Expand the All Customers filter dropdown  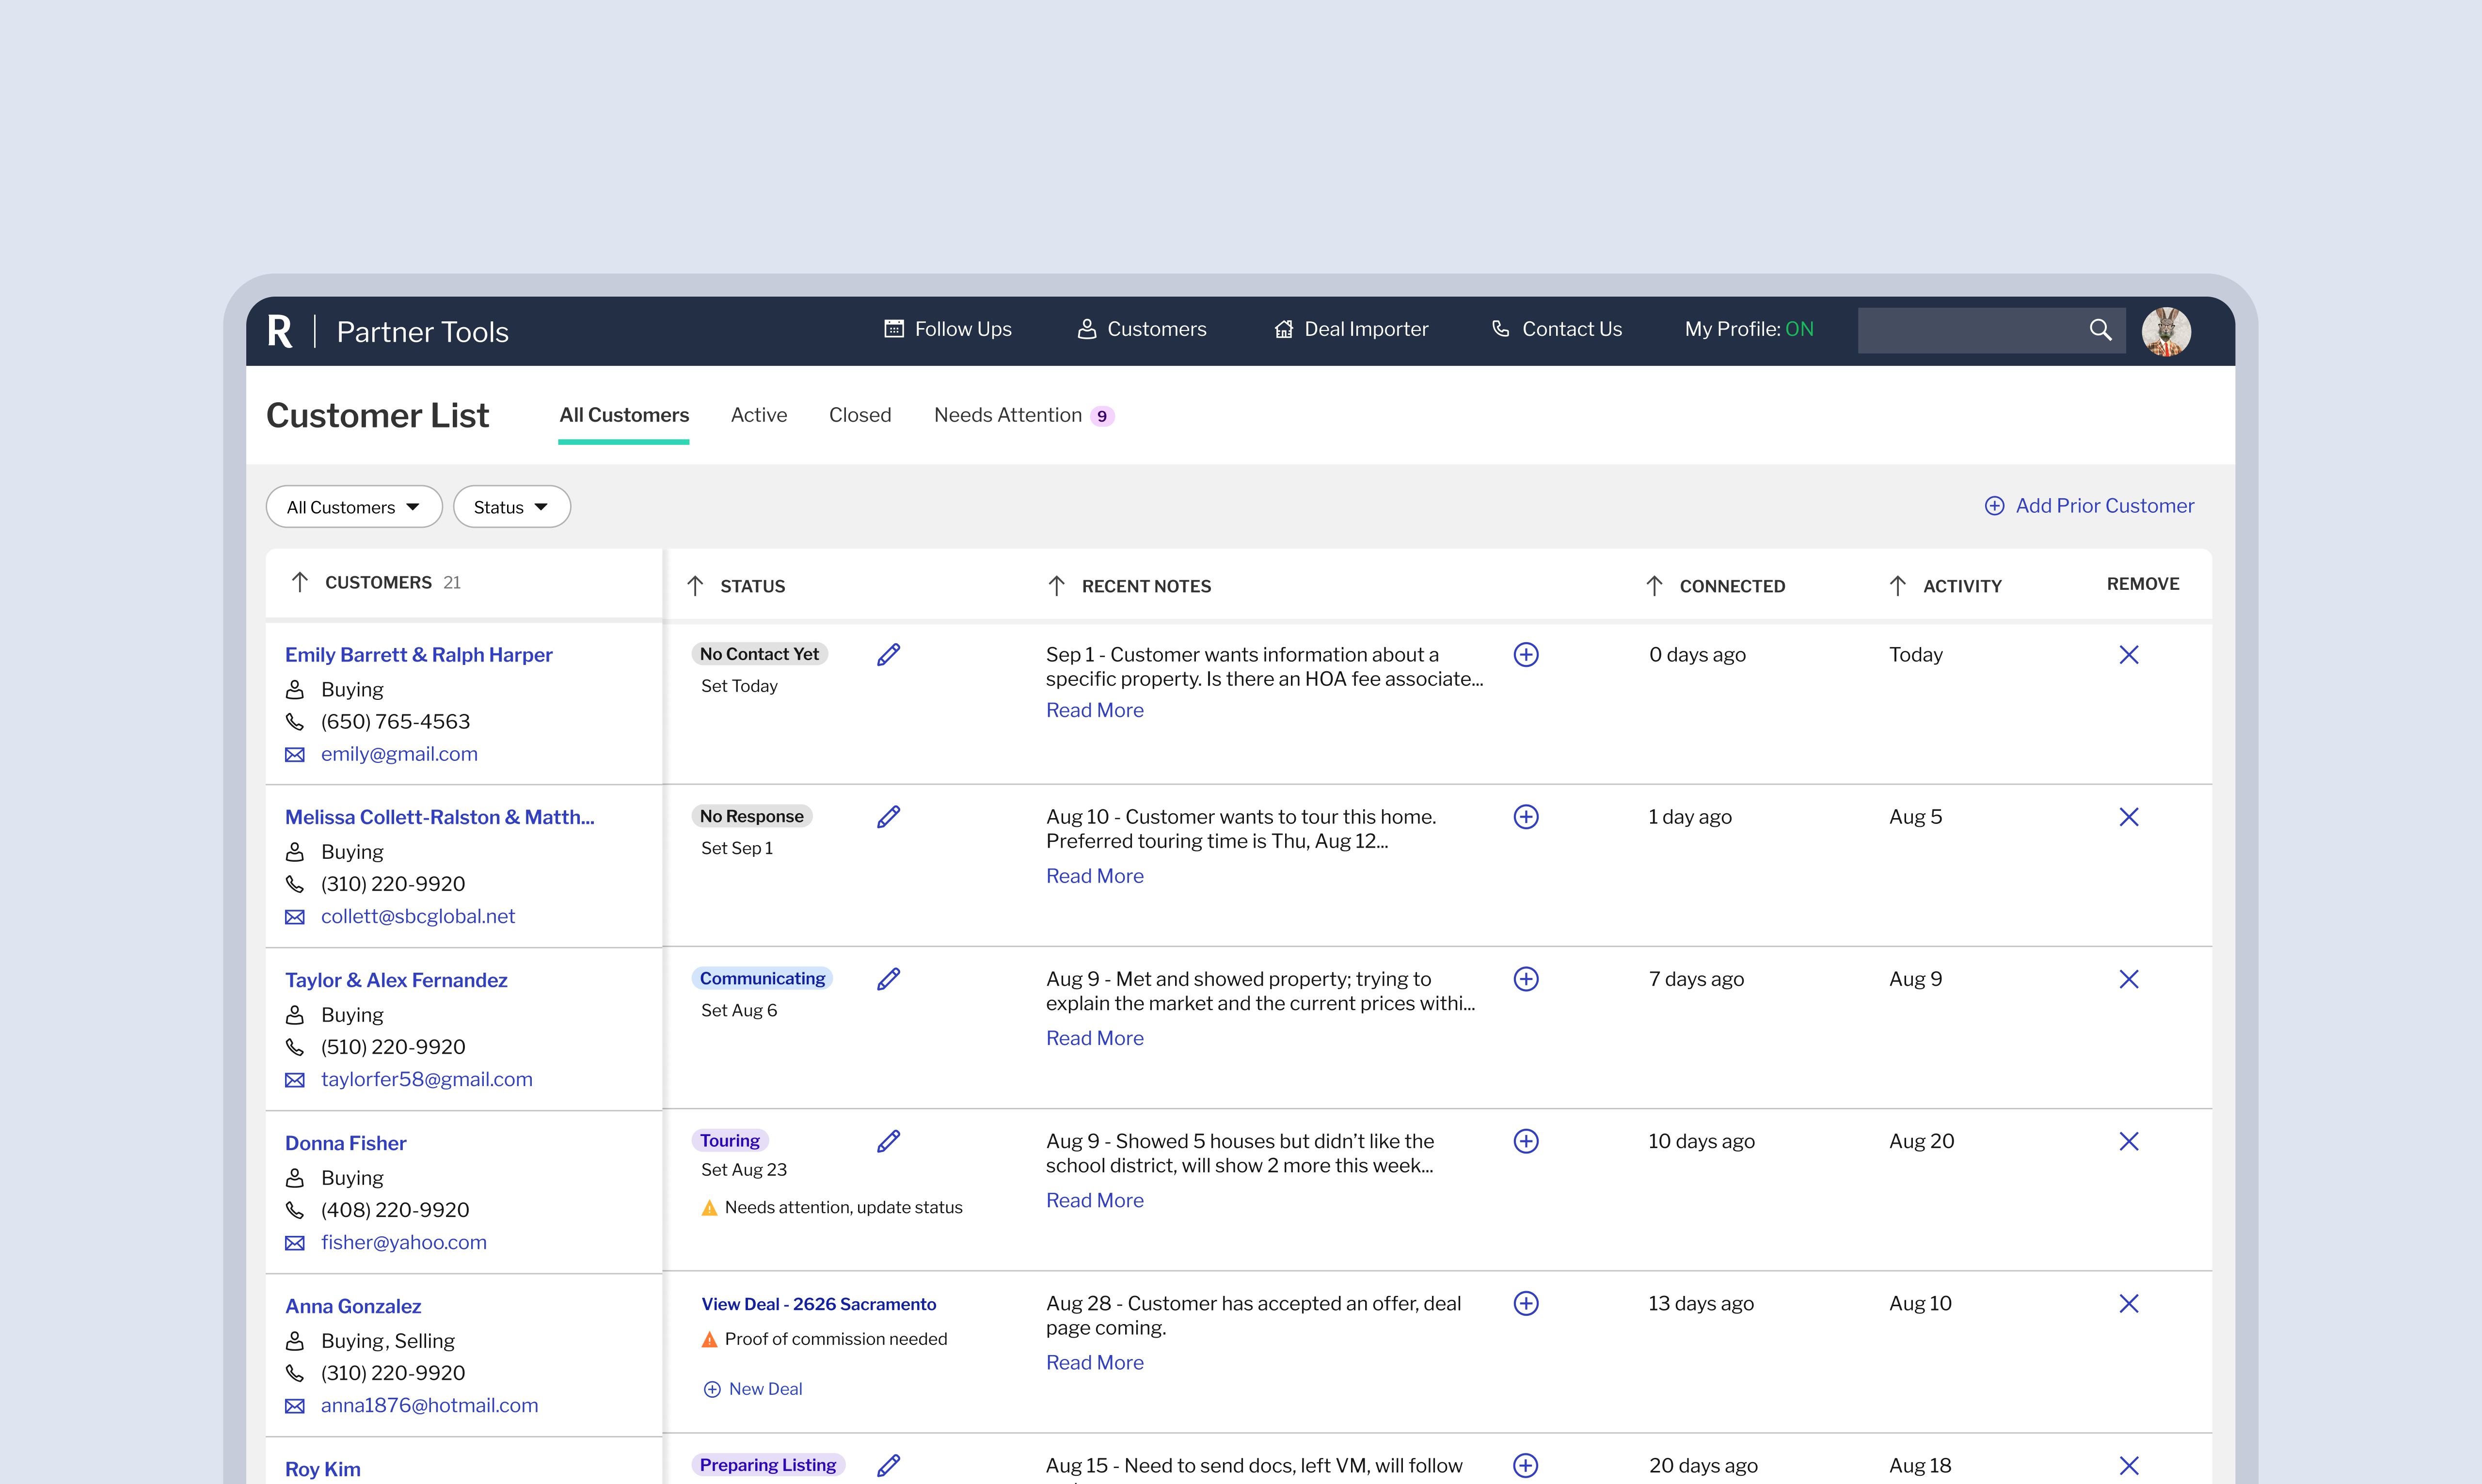(x=354, y=507)
